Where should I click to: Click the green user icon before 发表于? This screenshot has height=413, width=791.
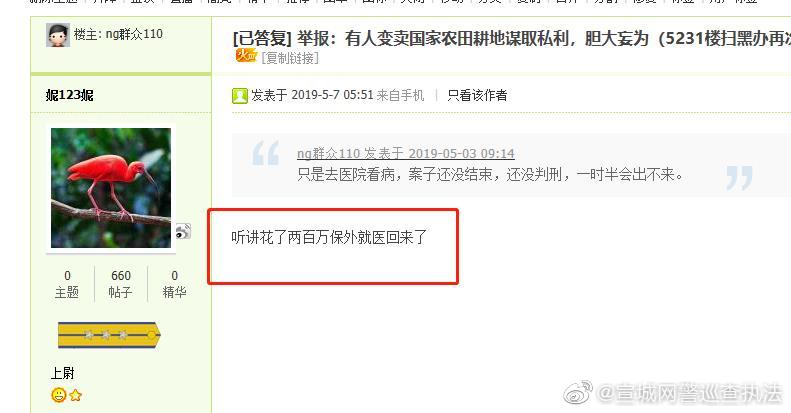coord(240,96)
